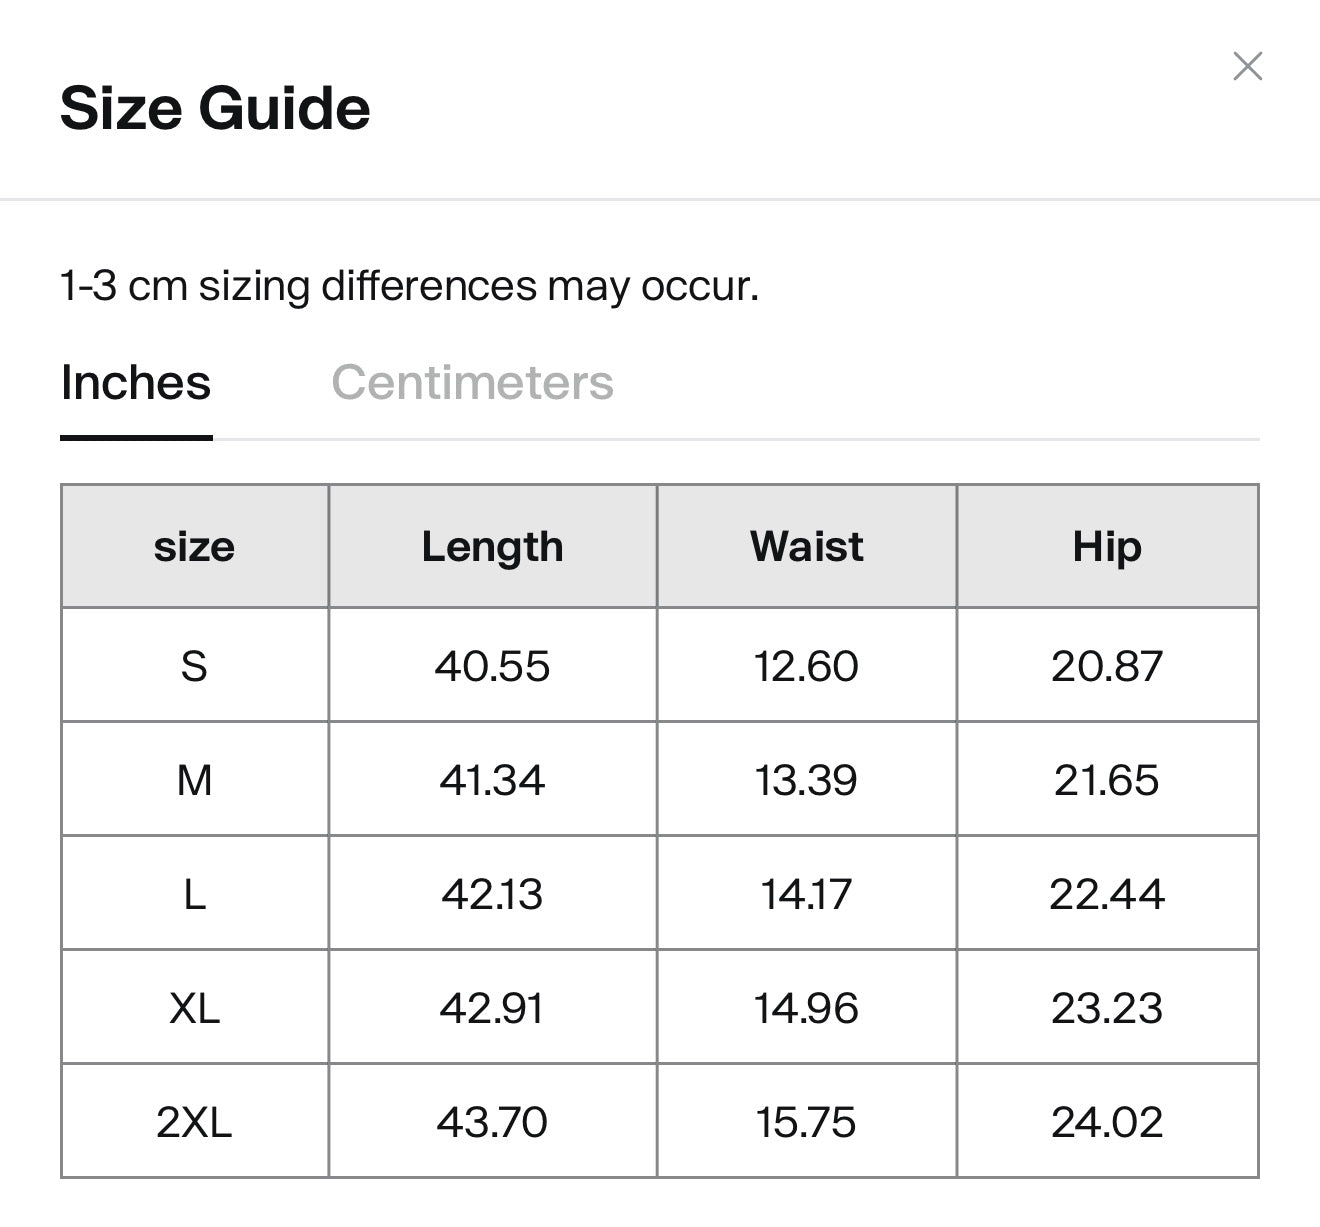Click the 22.44 hip value
This screenshot has height=1227, width=1320.
pyautogui.click(x=1106, y=894)
